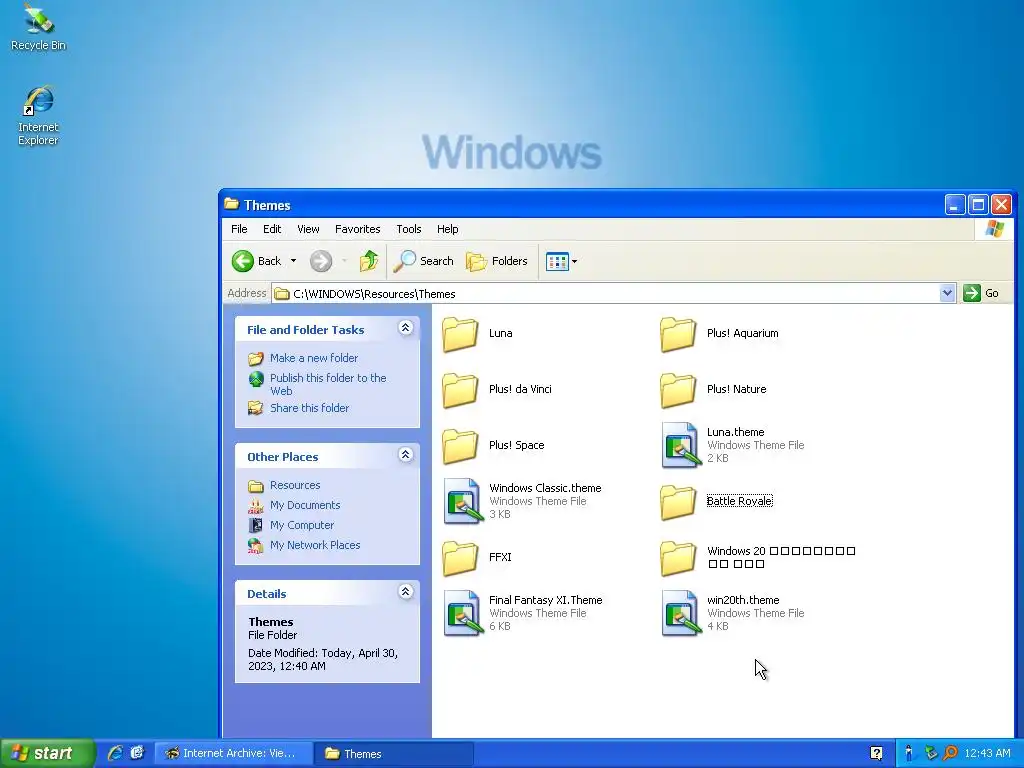Go to Resources in Other Places
Screen dimensions: 1024x768
tap(295, 485)
